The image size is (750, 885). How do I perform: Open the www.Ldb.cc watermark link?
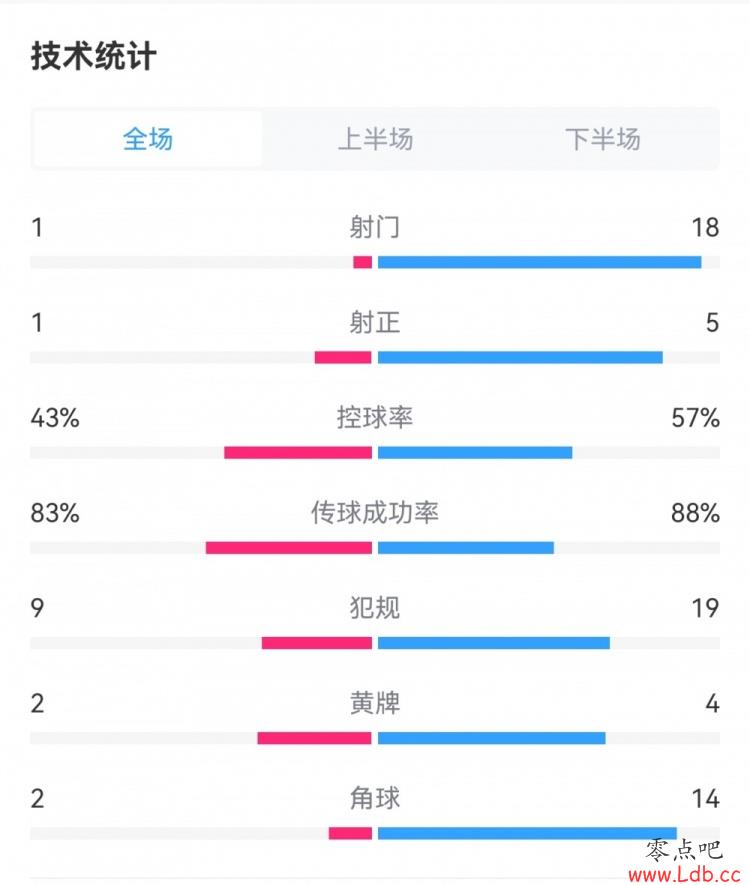click(684, 874)
